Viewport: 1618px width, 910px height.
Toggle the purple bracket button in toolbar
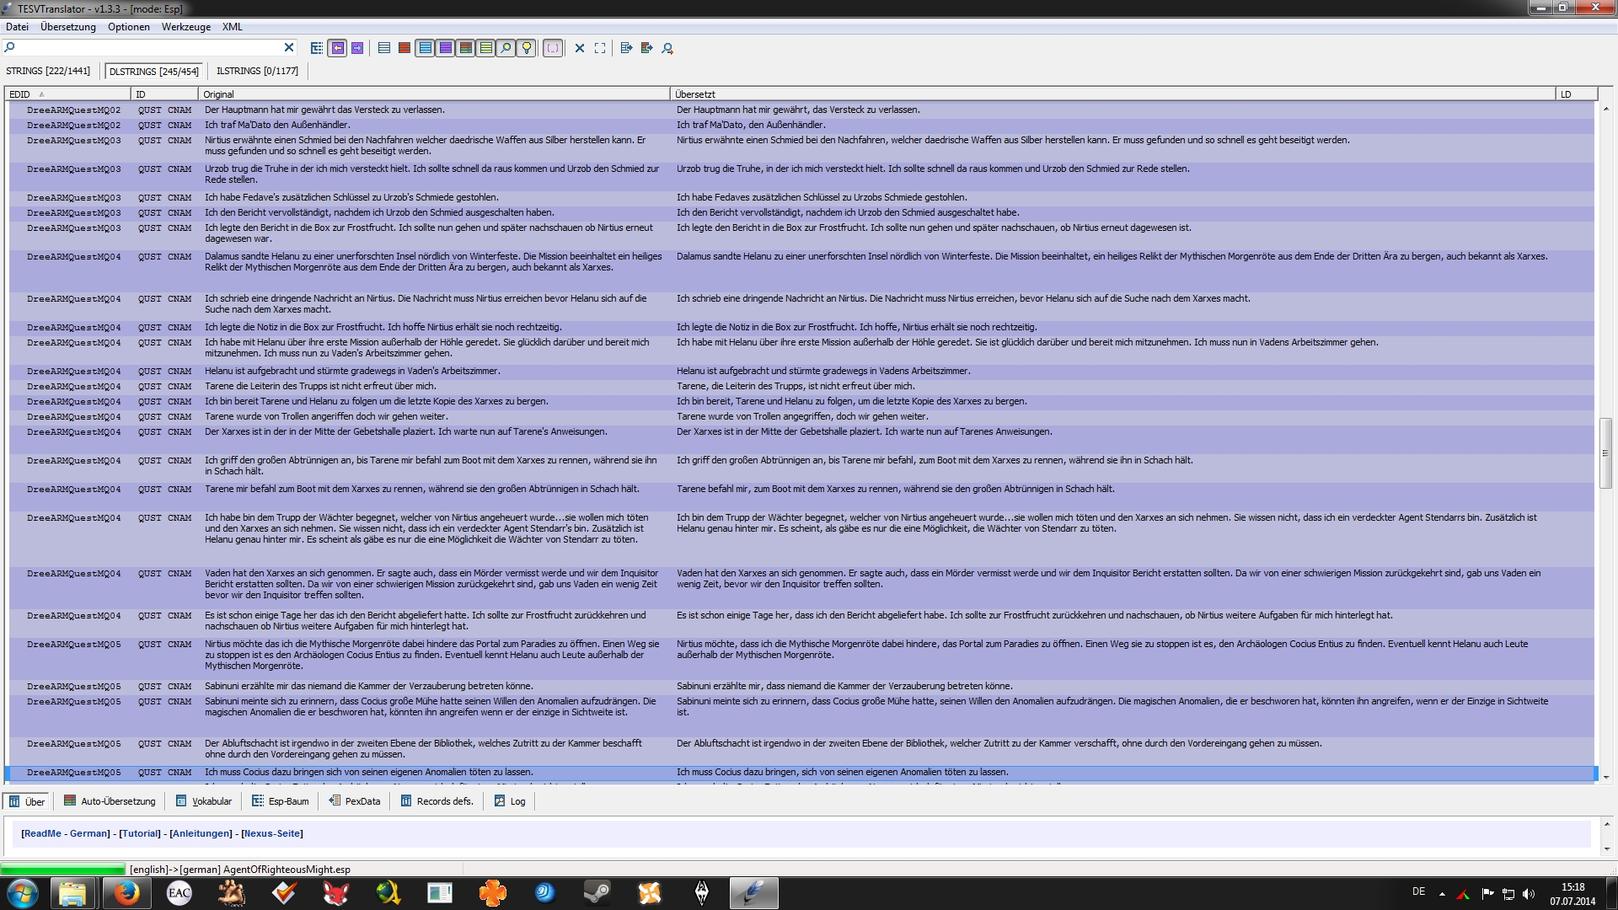click(552, 48)
